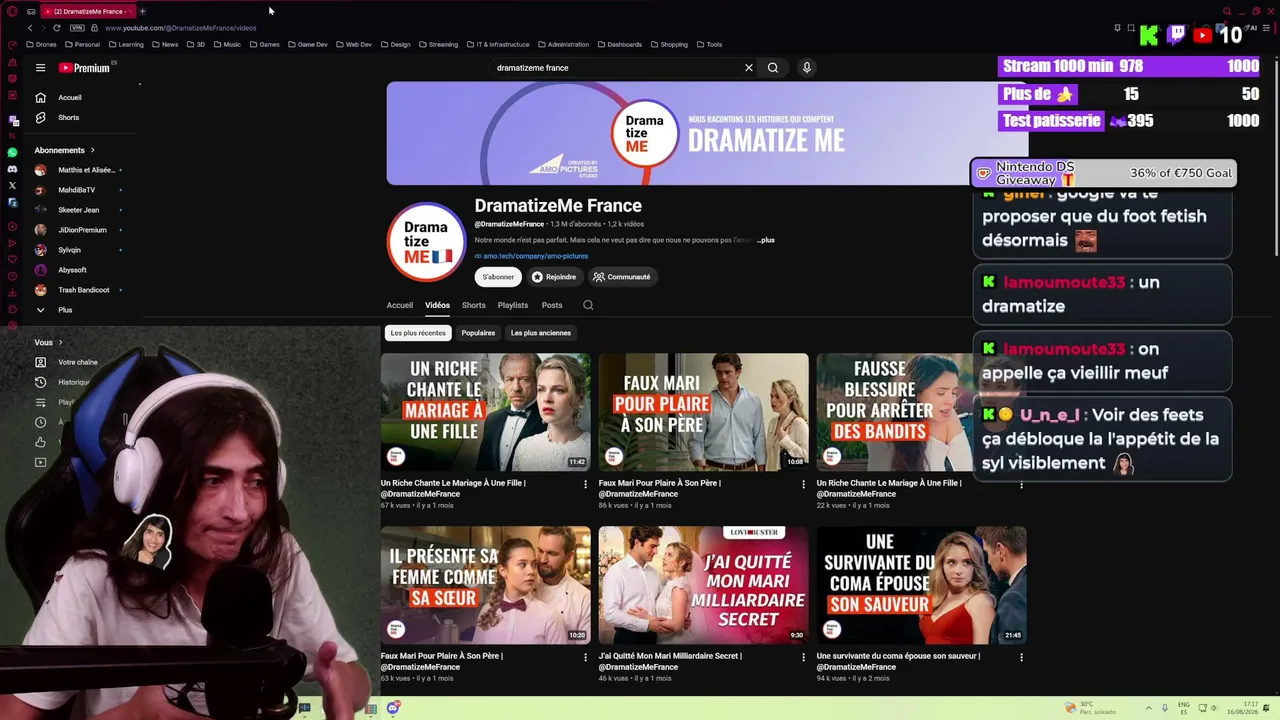Open the YouTube guide hamburger menu
Screen dimensions: 1280x720
pos(40,68)
